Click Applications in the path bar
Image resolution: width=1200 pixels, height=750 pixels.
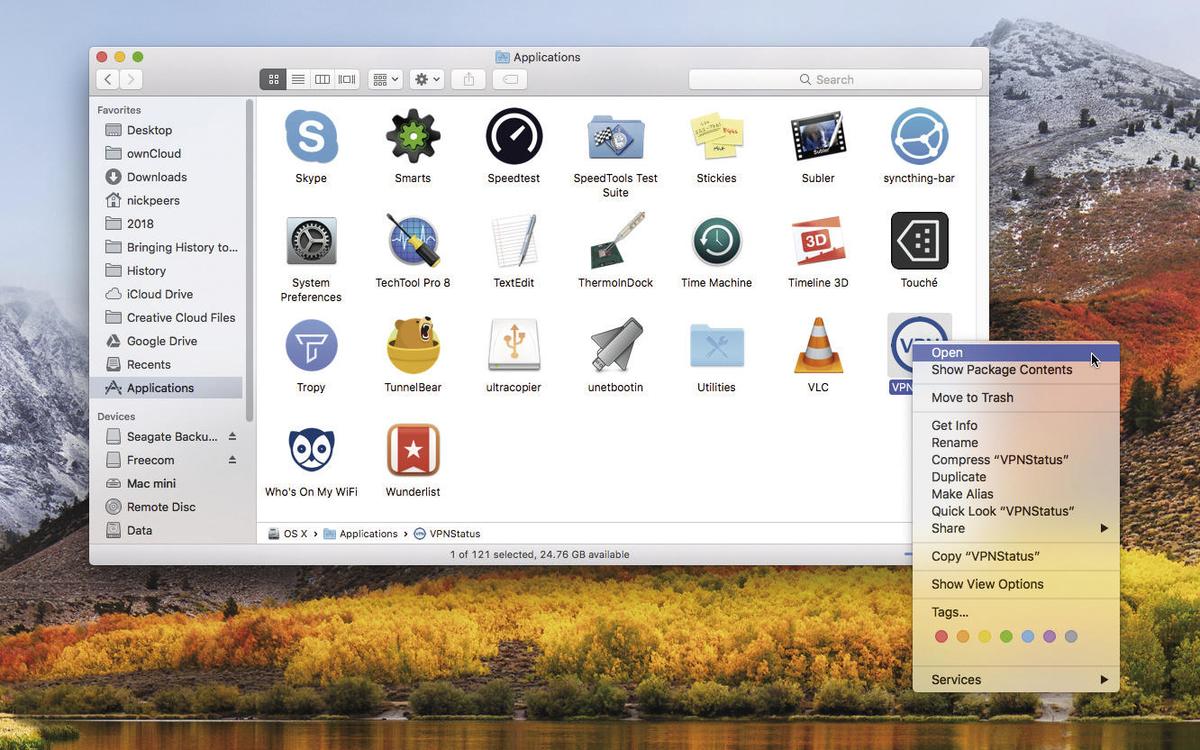point(360,534)
